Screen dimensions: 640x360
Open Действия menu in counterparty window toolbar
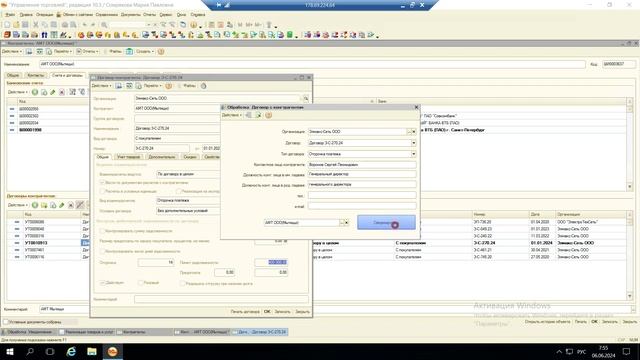pyautogui.click(x=12, y=51)
